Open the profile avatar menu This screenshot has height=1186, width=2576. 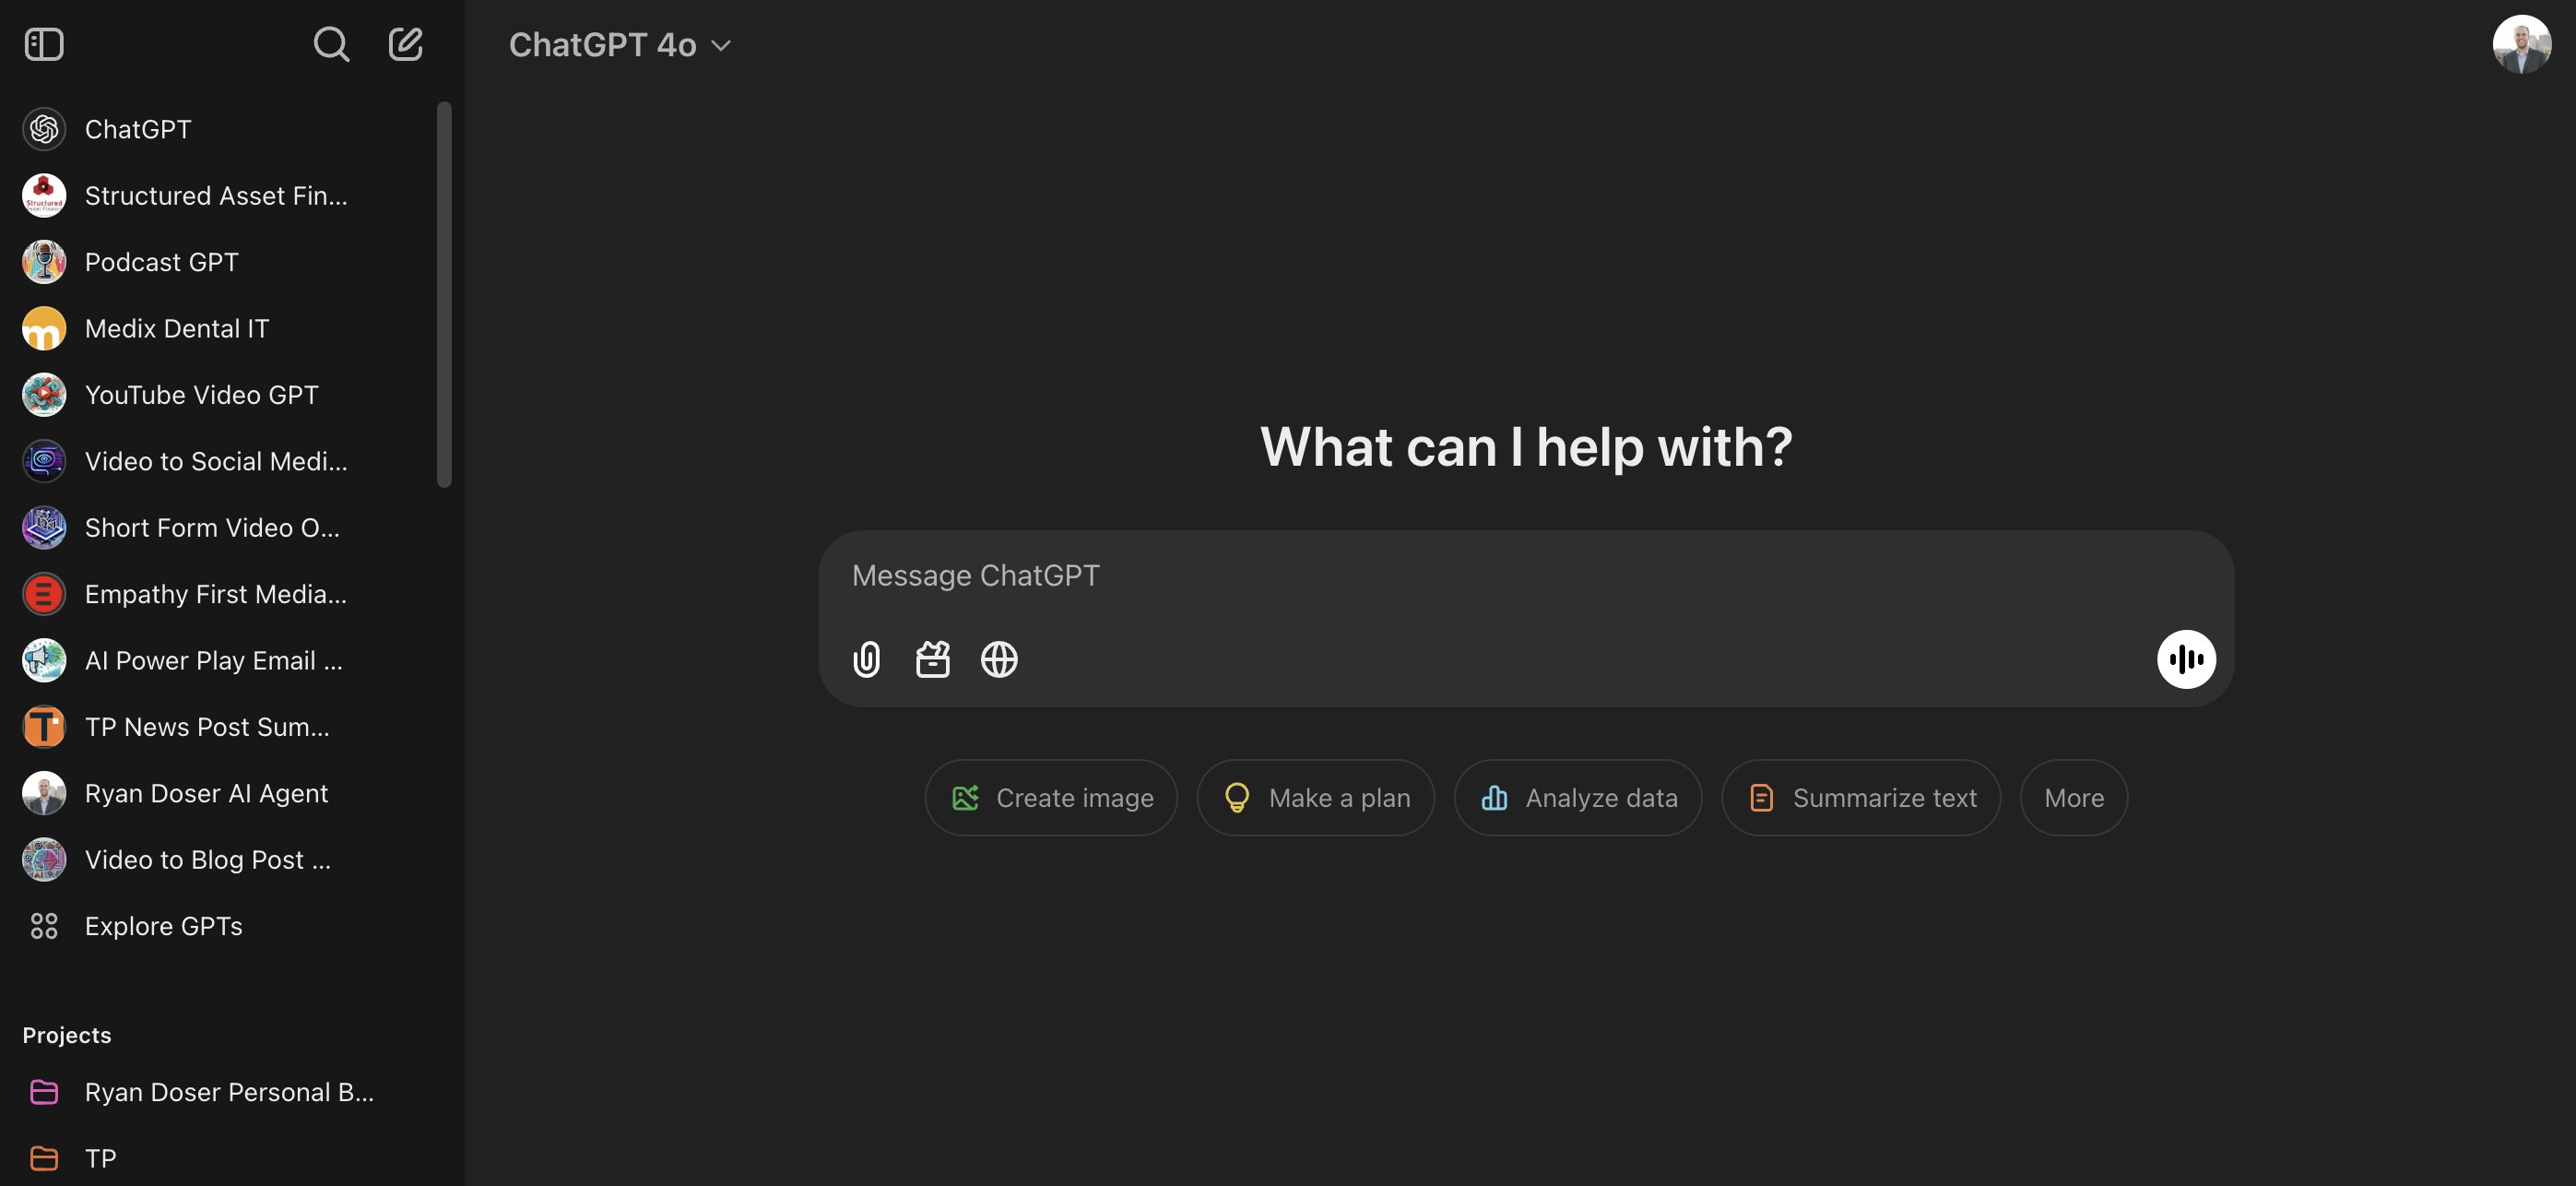2522,44
